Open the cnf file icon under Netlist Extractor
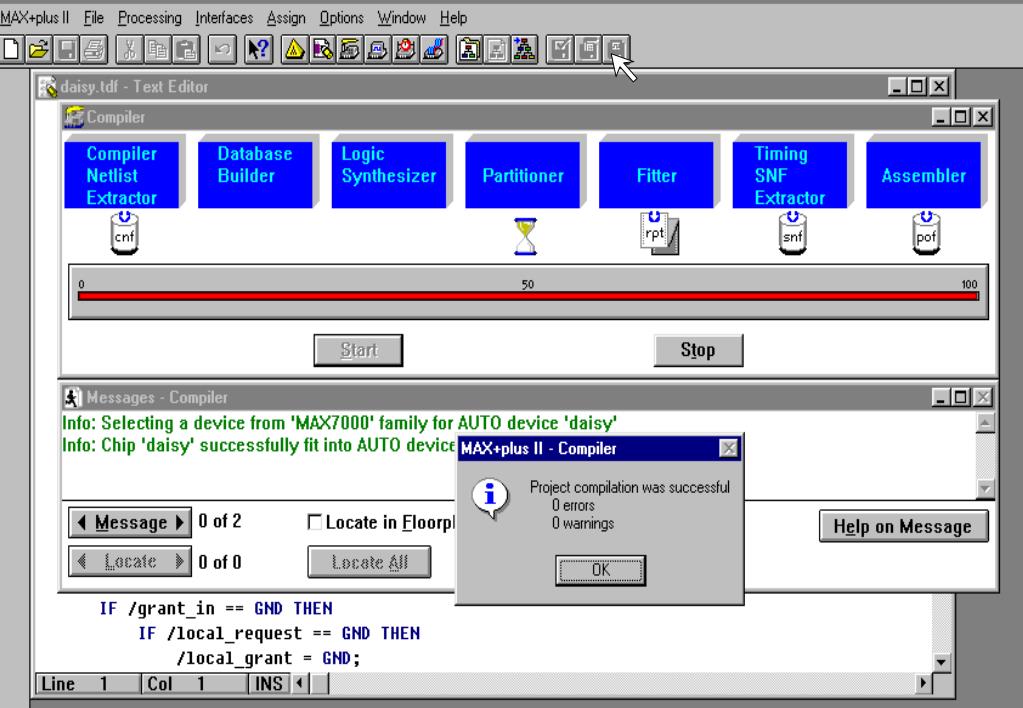Image resolution: width=1023 pixels, height=708 pixels. 124,233
